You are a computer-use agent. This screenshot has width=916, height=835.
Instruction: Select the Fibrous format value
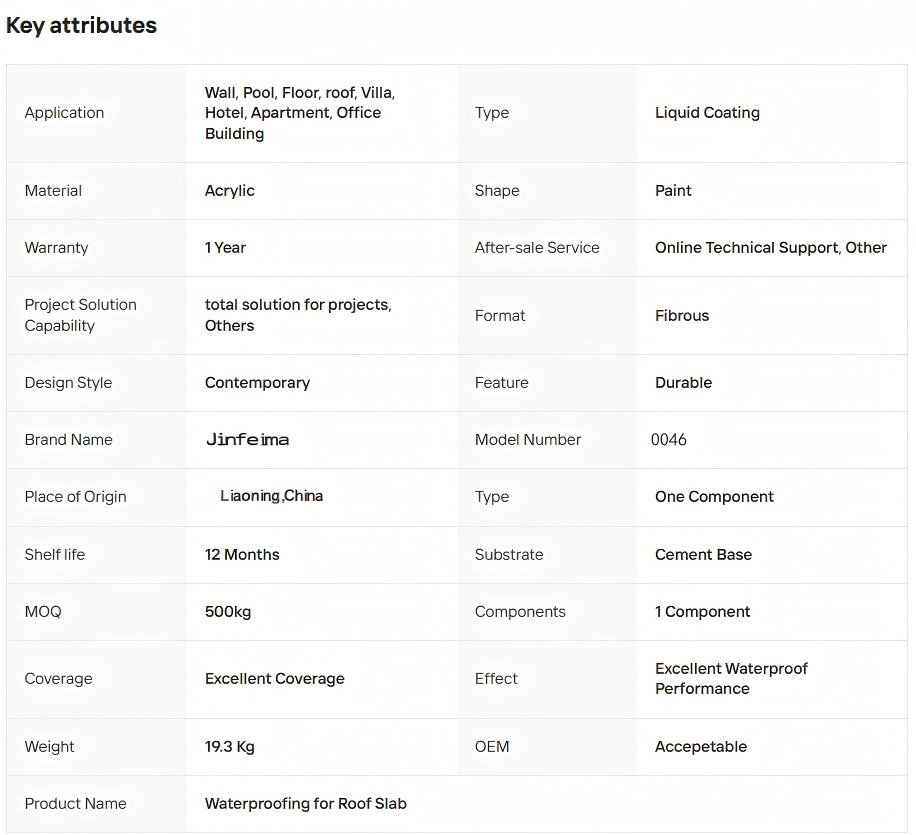(682, 316)
